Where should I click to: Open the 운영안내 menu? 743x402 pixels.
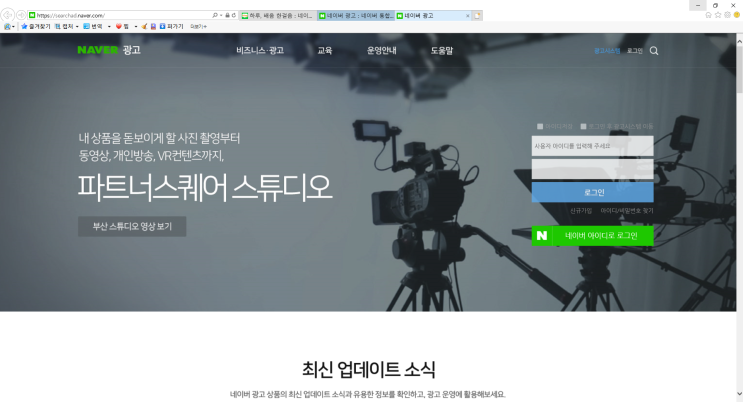[381, 50]
